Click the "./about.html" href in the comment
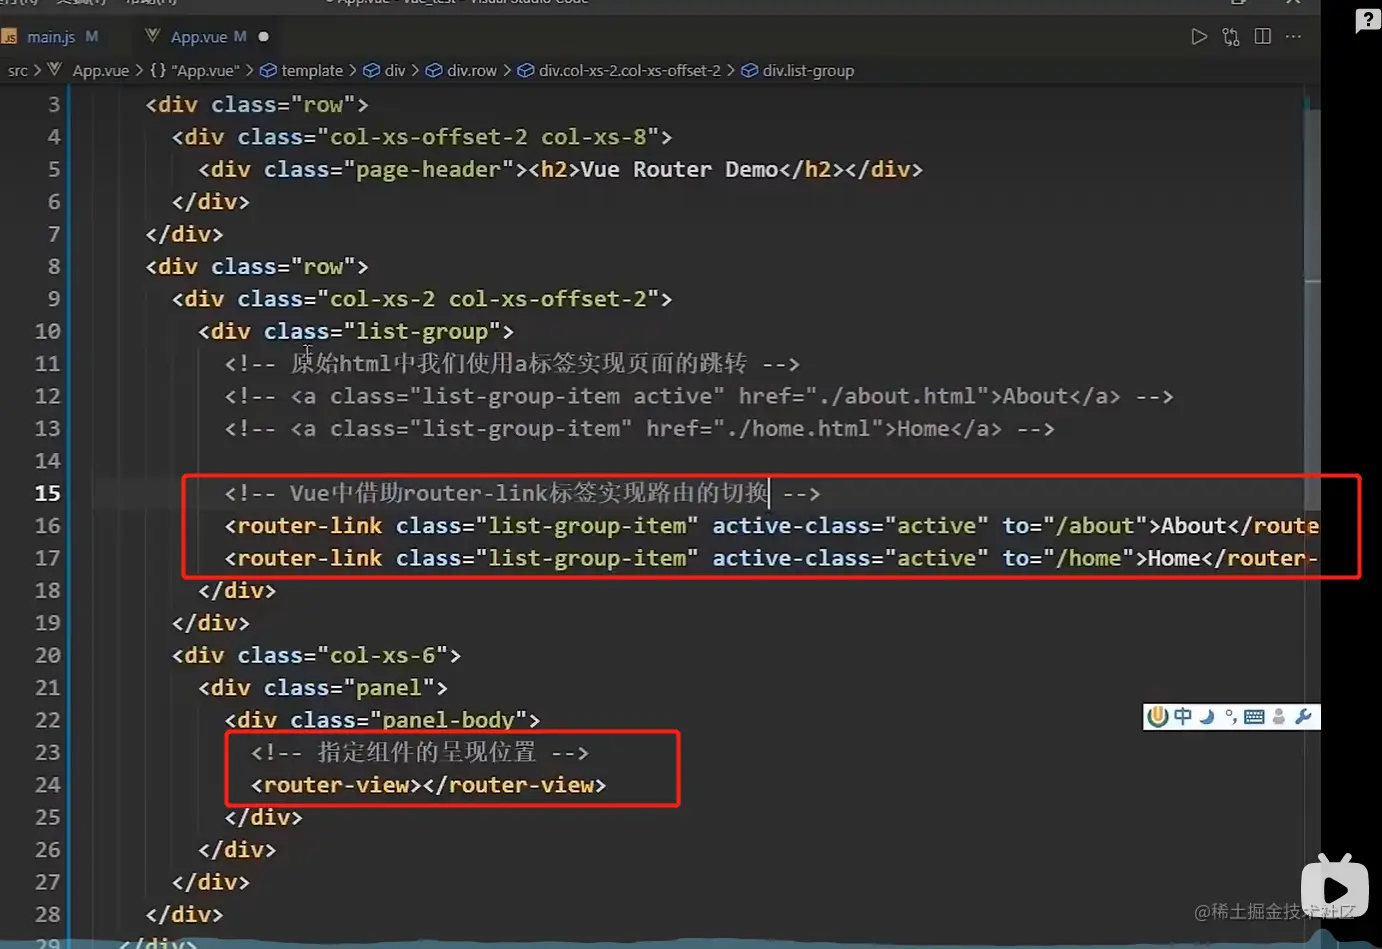 pos(898,396)
